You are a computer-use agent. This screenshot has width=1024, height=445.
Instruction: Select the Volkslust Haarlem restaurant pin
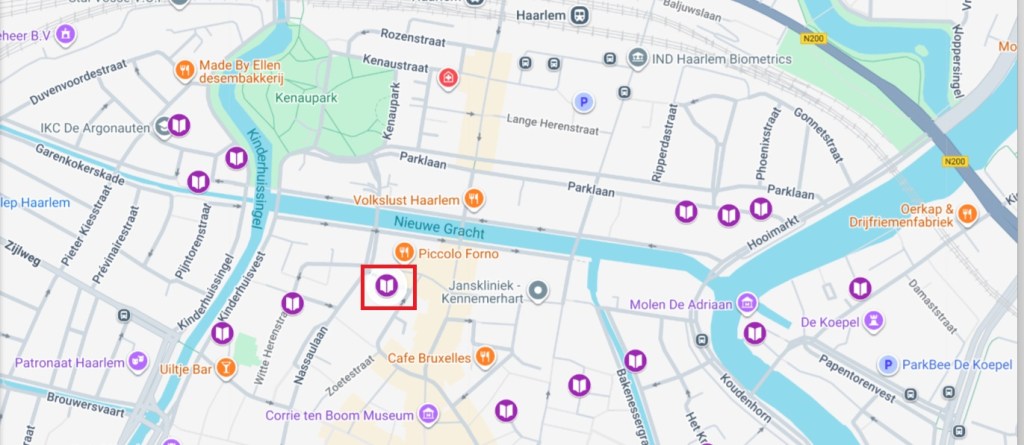click(474, 199)
